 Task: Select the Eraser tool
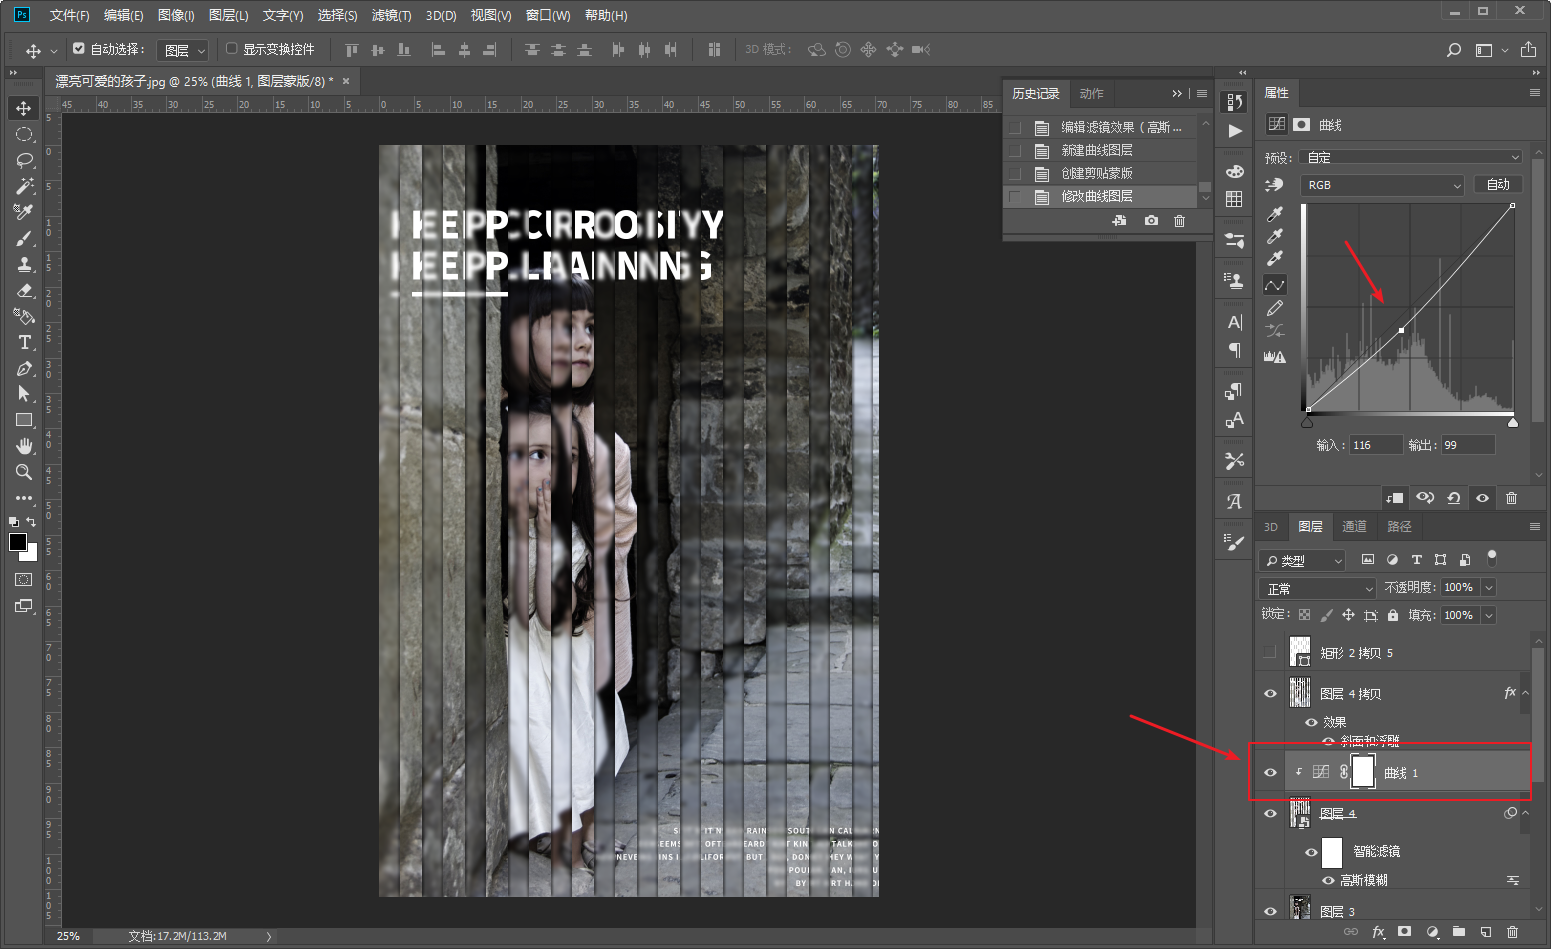point(24,290)
